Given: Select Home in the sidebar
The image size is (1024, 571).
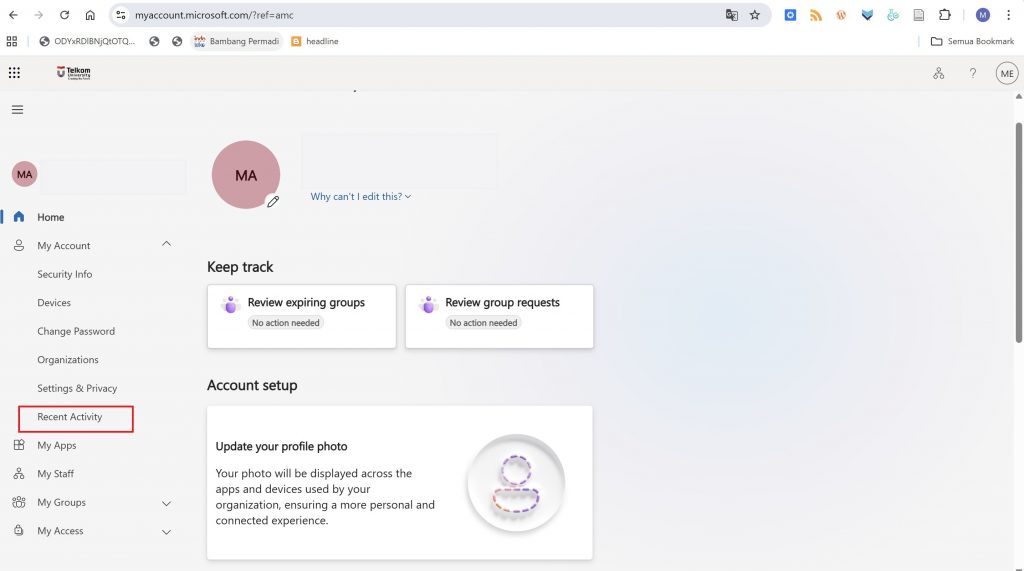Looking at the screenshot, I should pos(50,217).
